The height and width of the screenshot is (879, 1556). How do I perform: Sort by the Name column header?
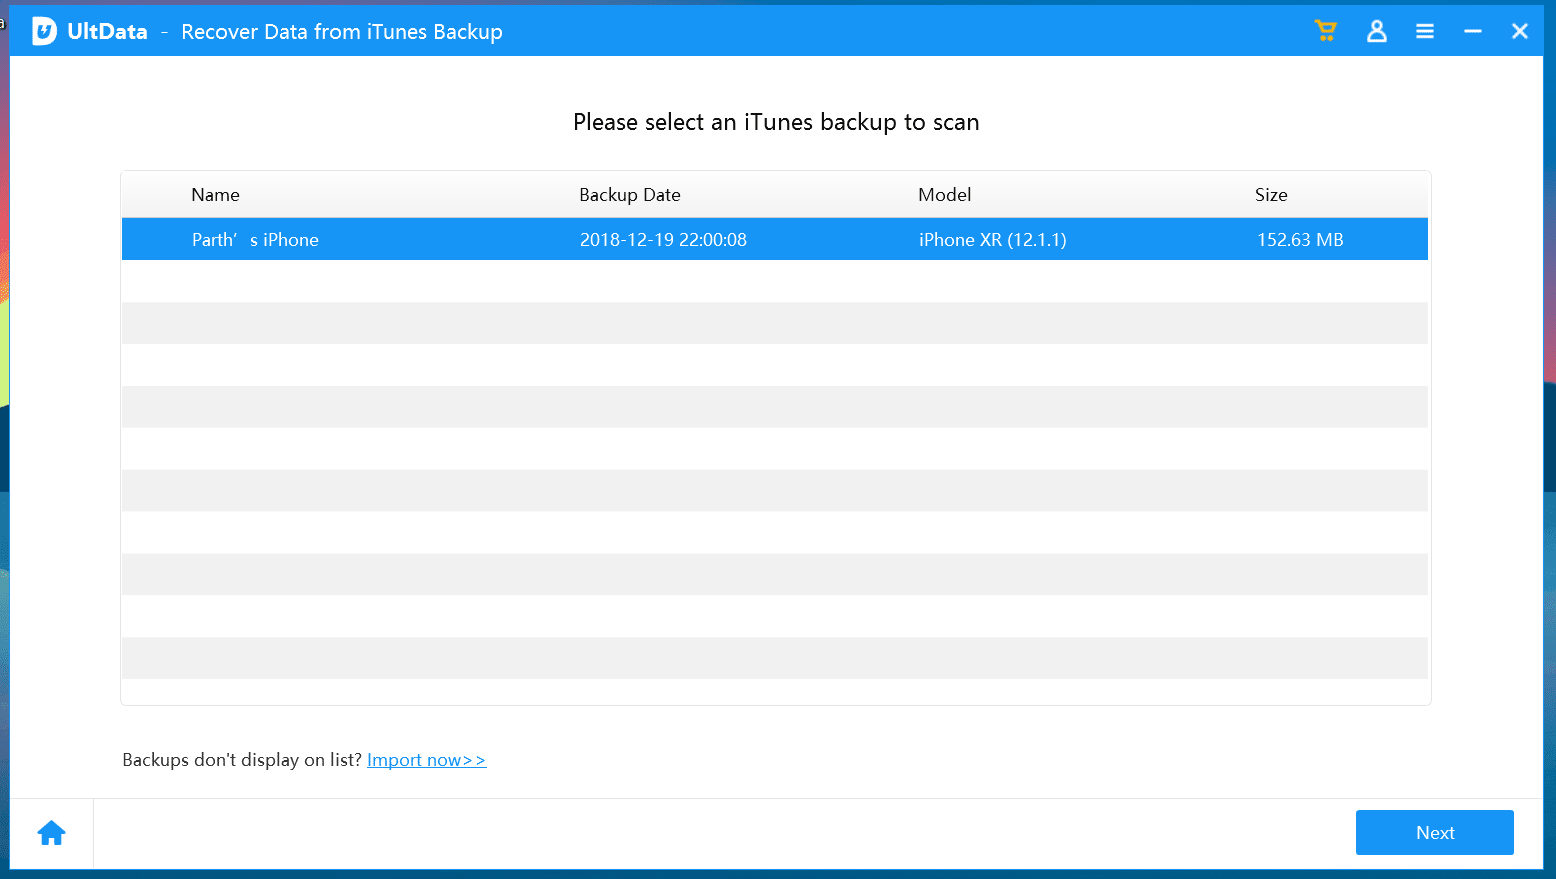click(x=215, y=195)
